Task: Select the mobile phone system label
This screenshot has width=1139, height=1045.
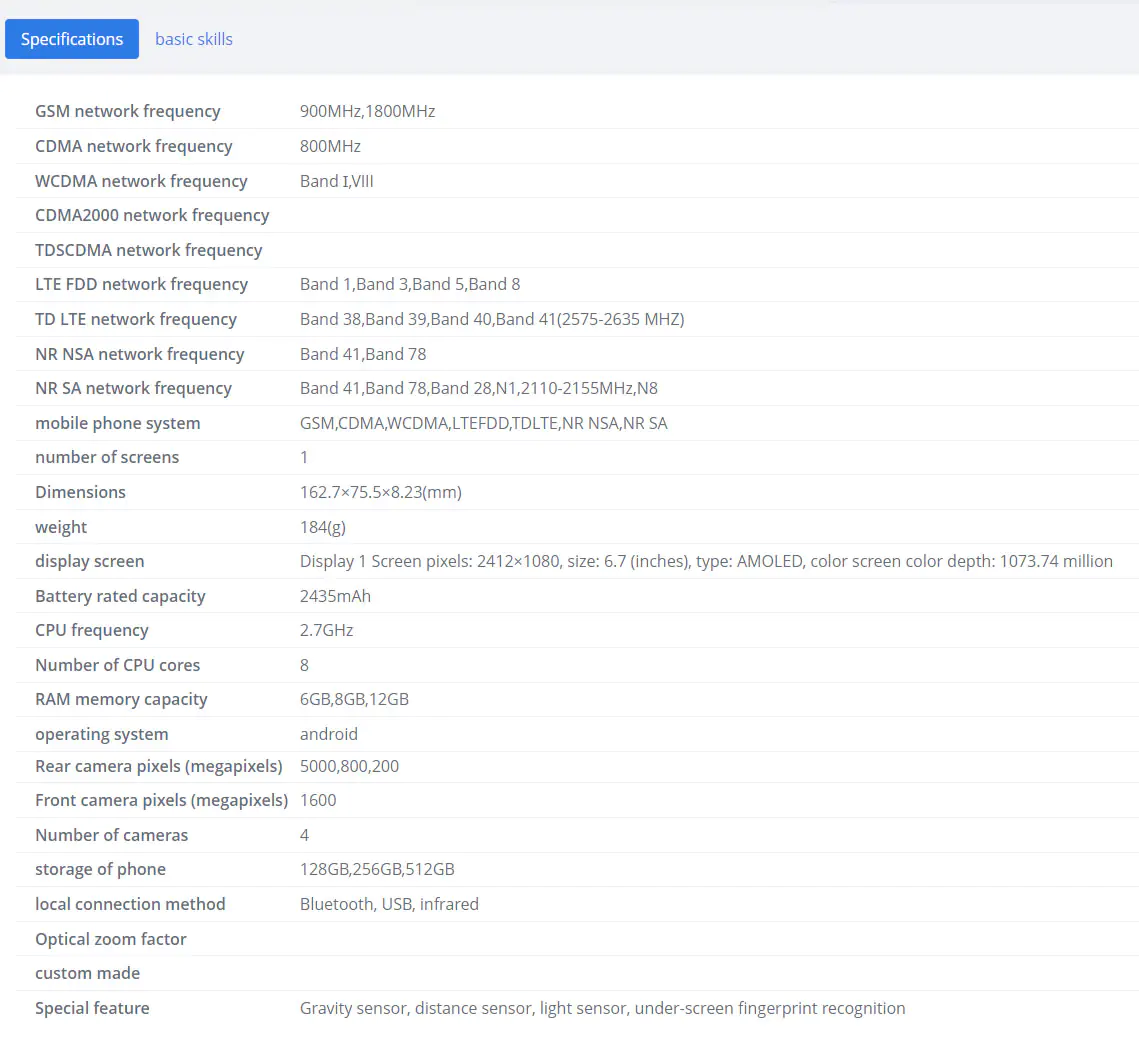Action: (118, 423)
